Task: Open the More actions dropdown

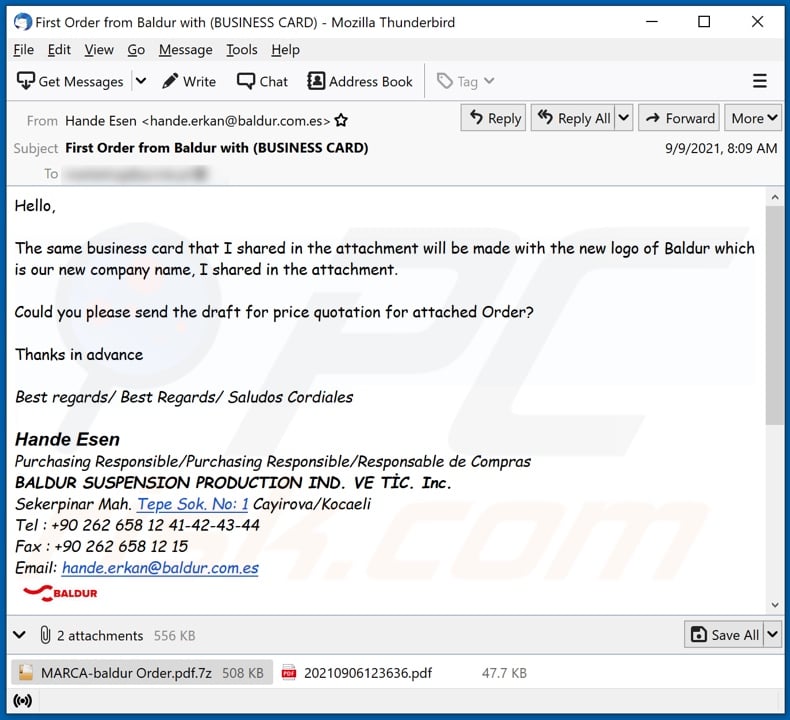Action: point(753,118)
